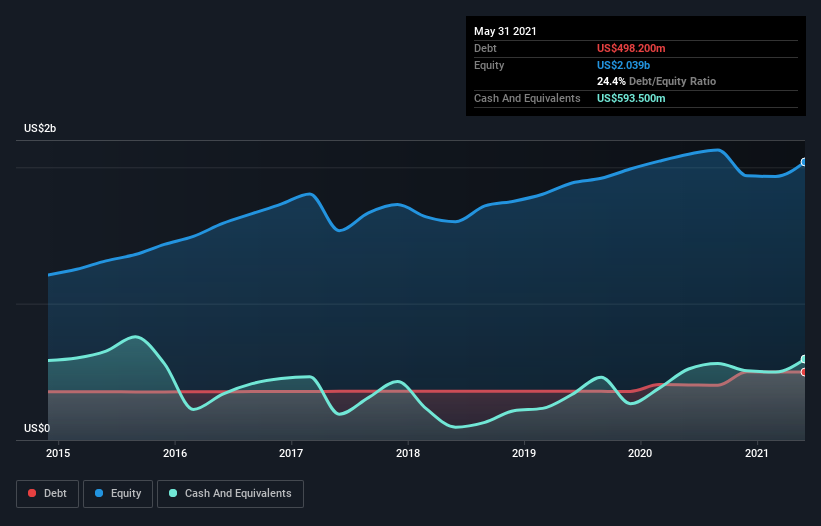Click the 2019 x-axis label
This screenshot has height=526, width=821.
point(524,453)
